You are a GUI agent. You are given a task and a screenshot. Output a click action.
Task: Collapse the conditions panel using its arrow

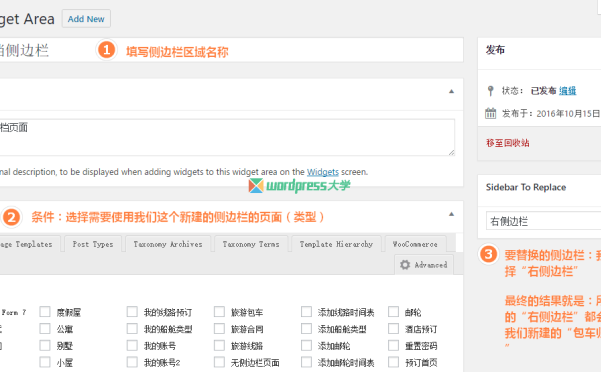point(452,214)
